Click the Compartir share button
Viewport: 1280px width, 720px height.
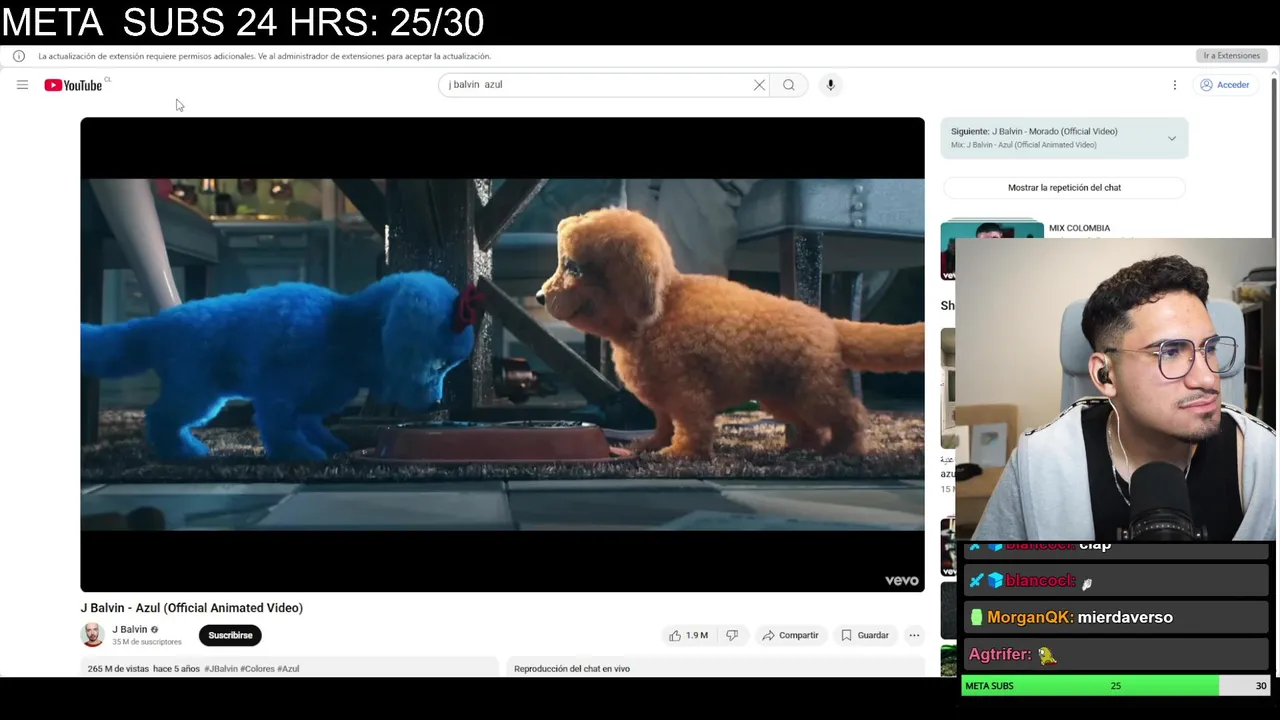790,635
